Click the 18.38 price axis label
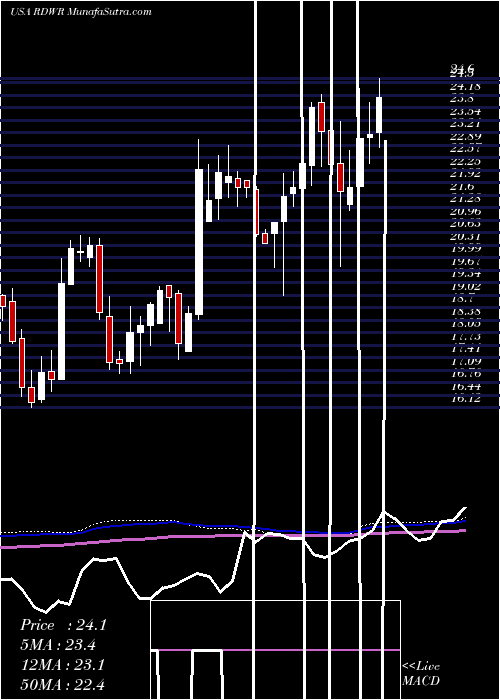Image resolution: width=500 pixels, height=700 pixels. (465, 312)
